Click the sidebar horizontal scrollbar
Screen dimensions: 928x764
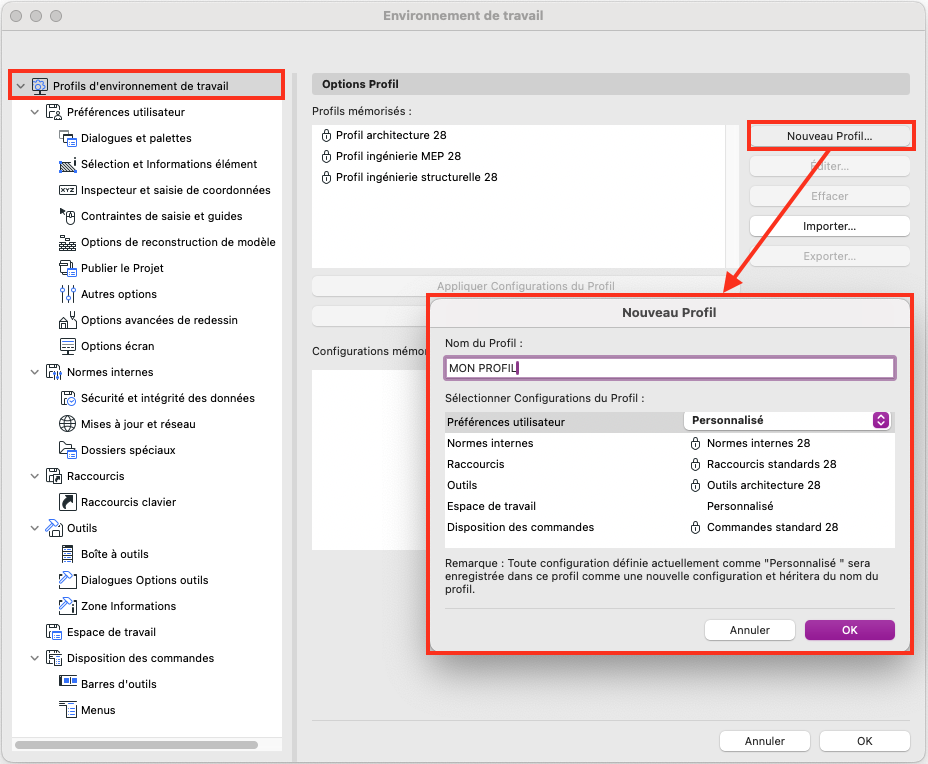click(x=136, y=744)
